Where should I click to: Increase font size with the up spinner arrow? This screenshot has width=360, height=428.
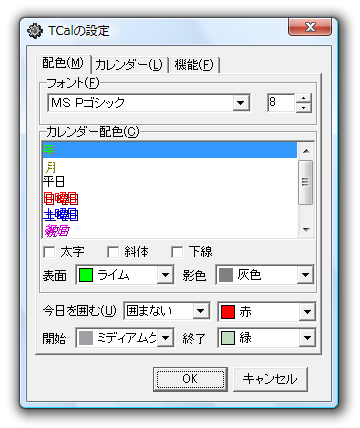(x=303, y=98)
